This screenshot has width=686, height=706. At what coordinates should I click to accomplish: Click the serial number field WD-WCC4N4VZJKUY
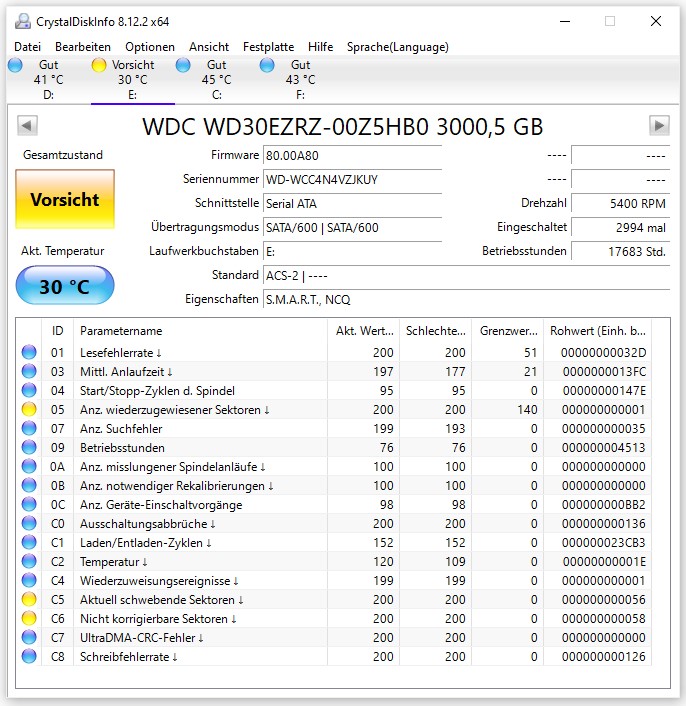pos(352,180)
